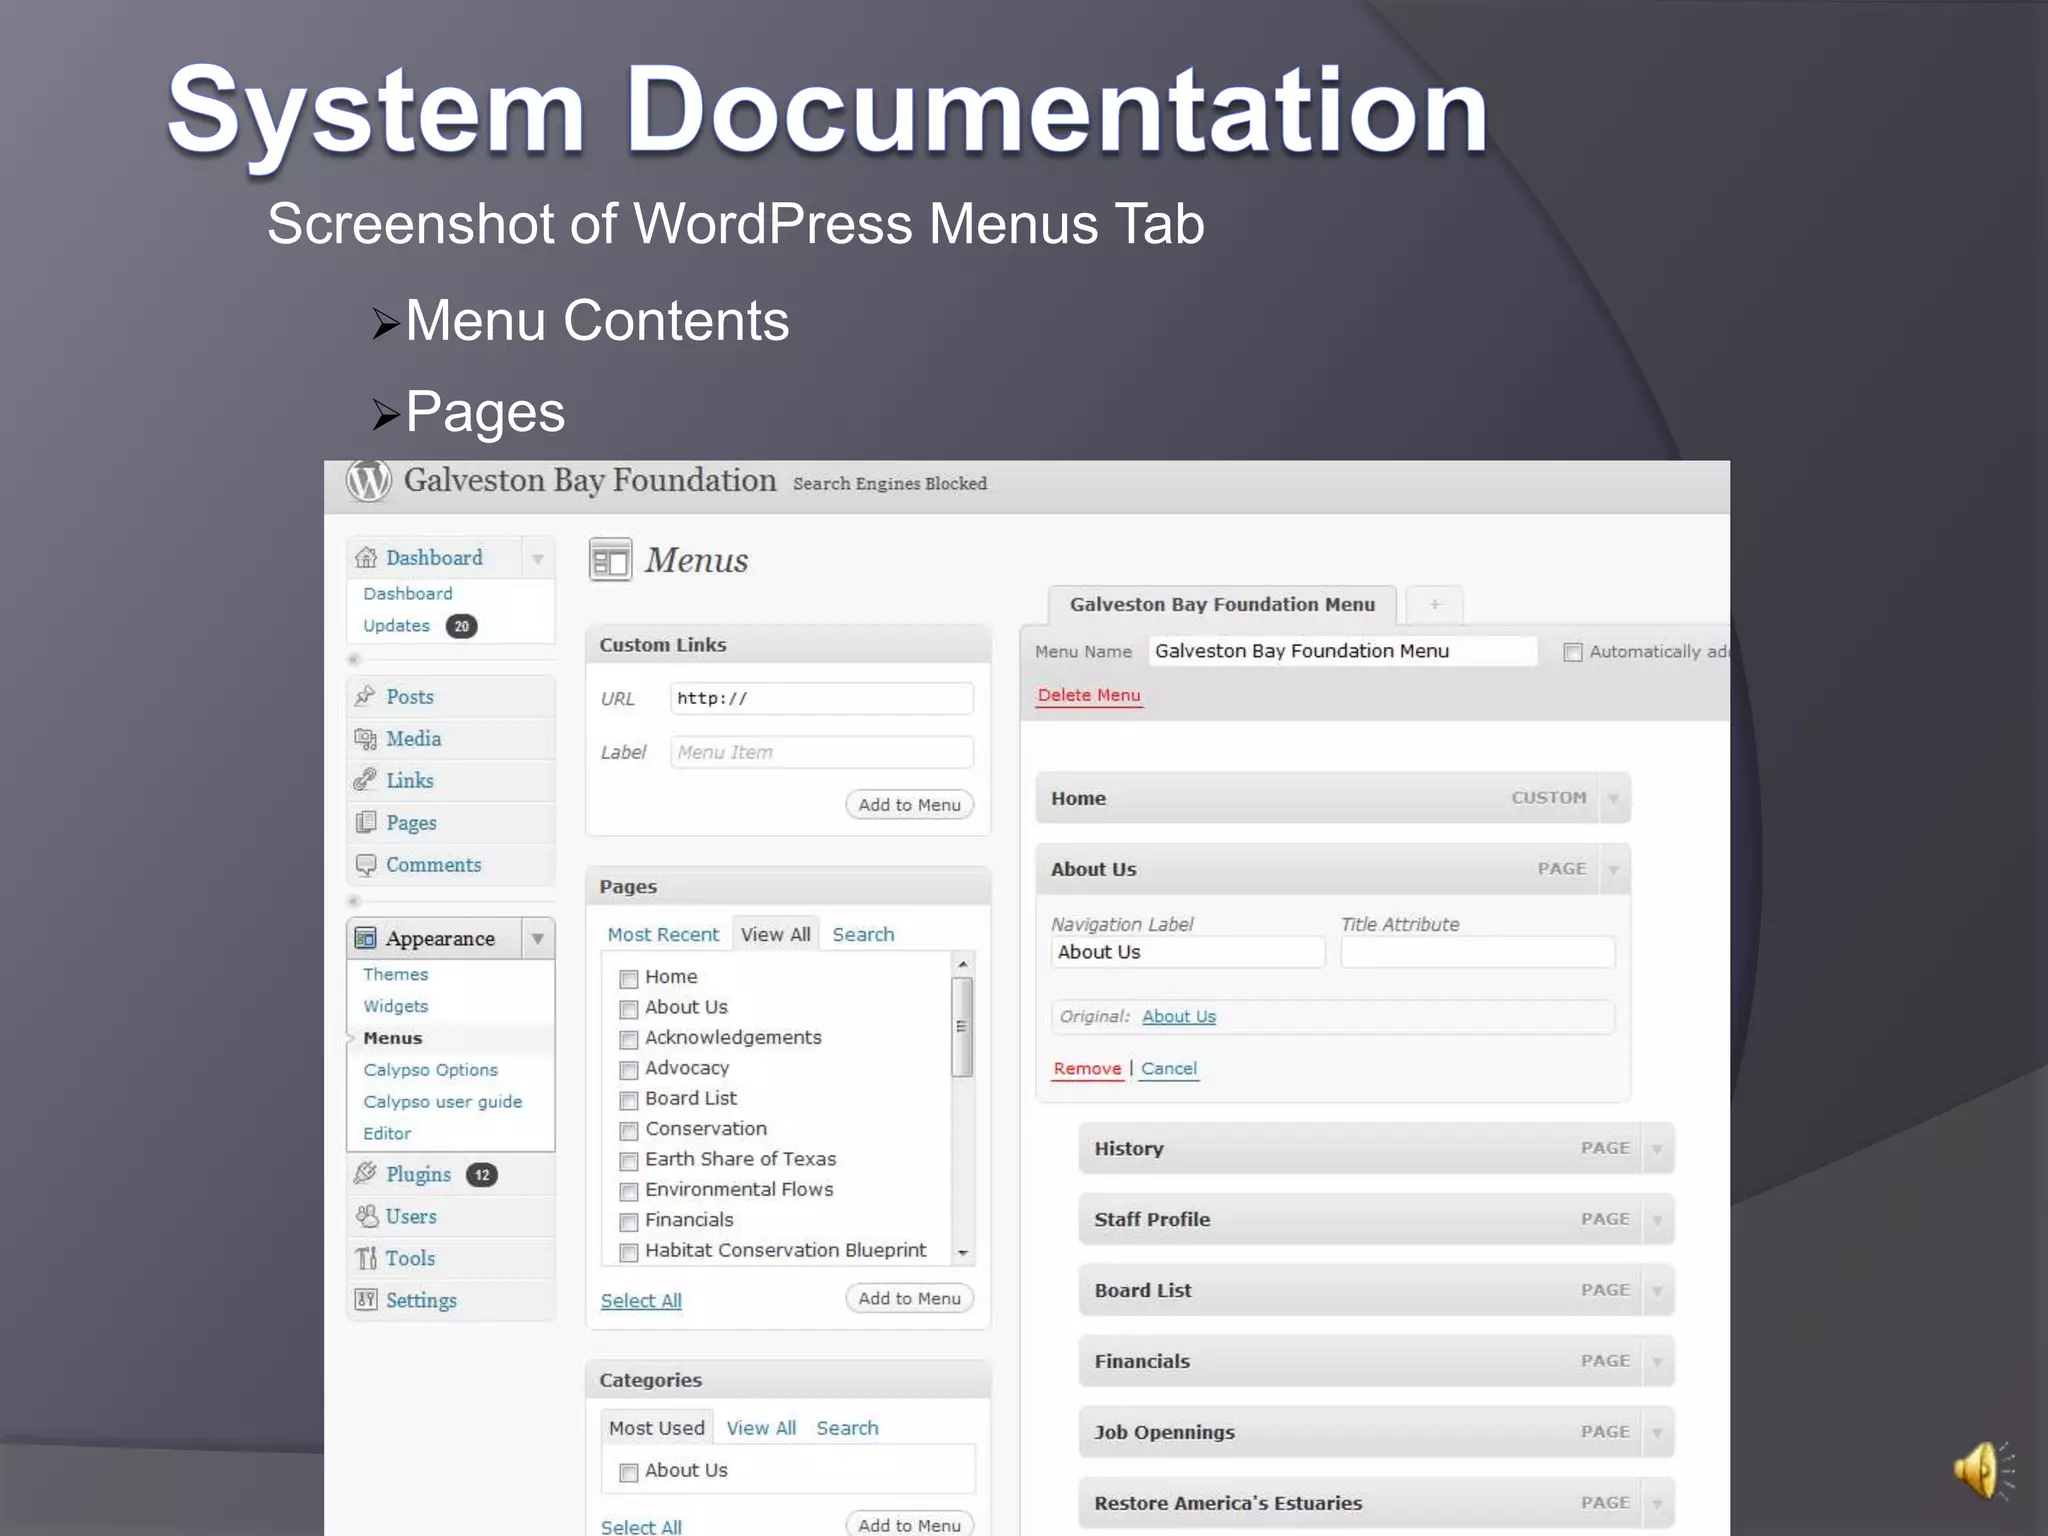Image resolution: width=2048 pixels, height=1536 pixels.
Task: Open the Categories Search tab
Action: [847, 1428]
